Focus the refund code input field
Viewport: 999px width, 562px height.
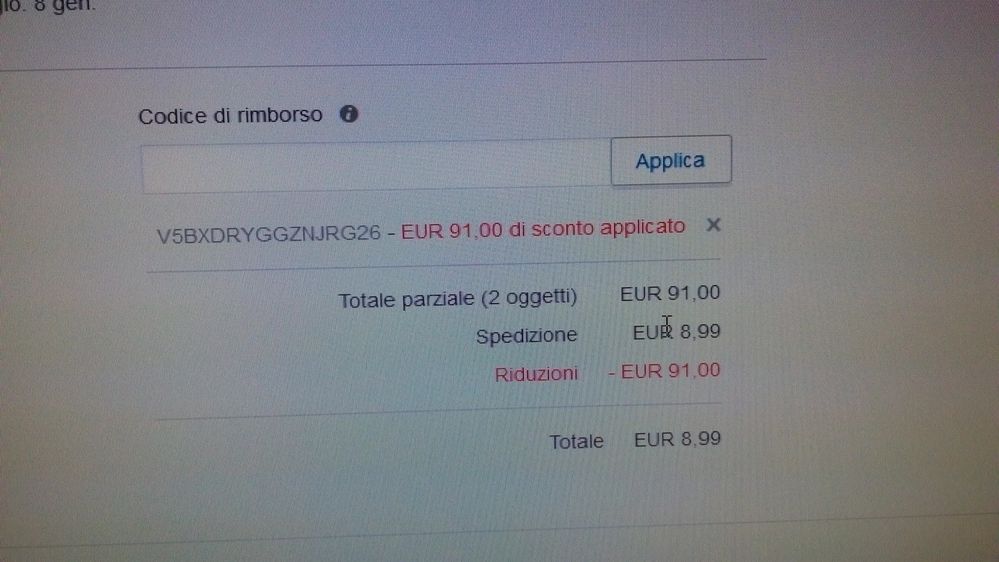[376, 167]
